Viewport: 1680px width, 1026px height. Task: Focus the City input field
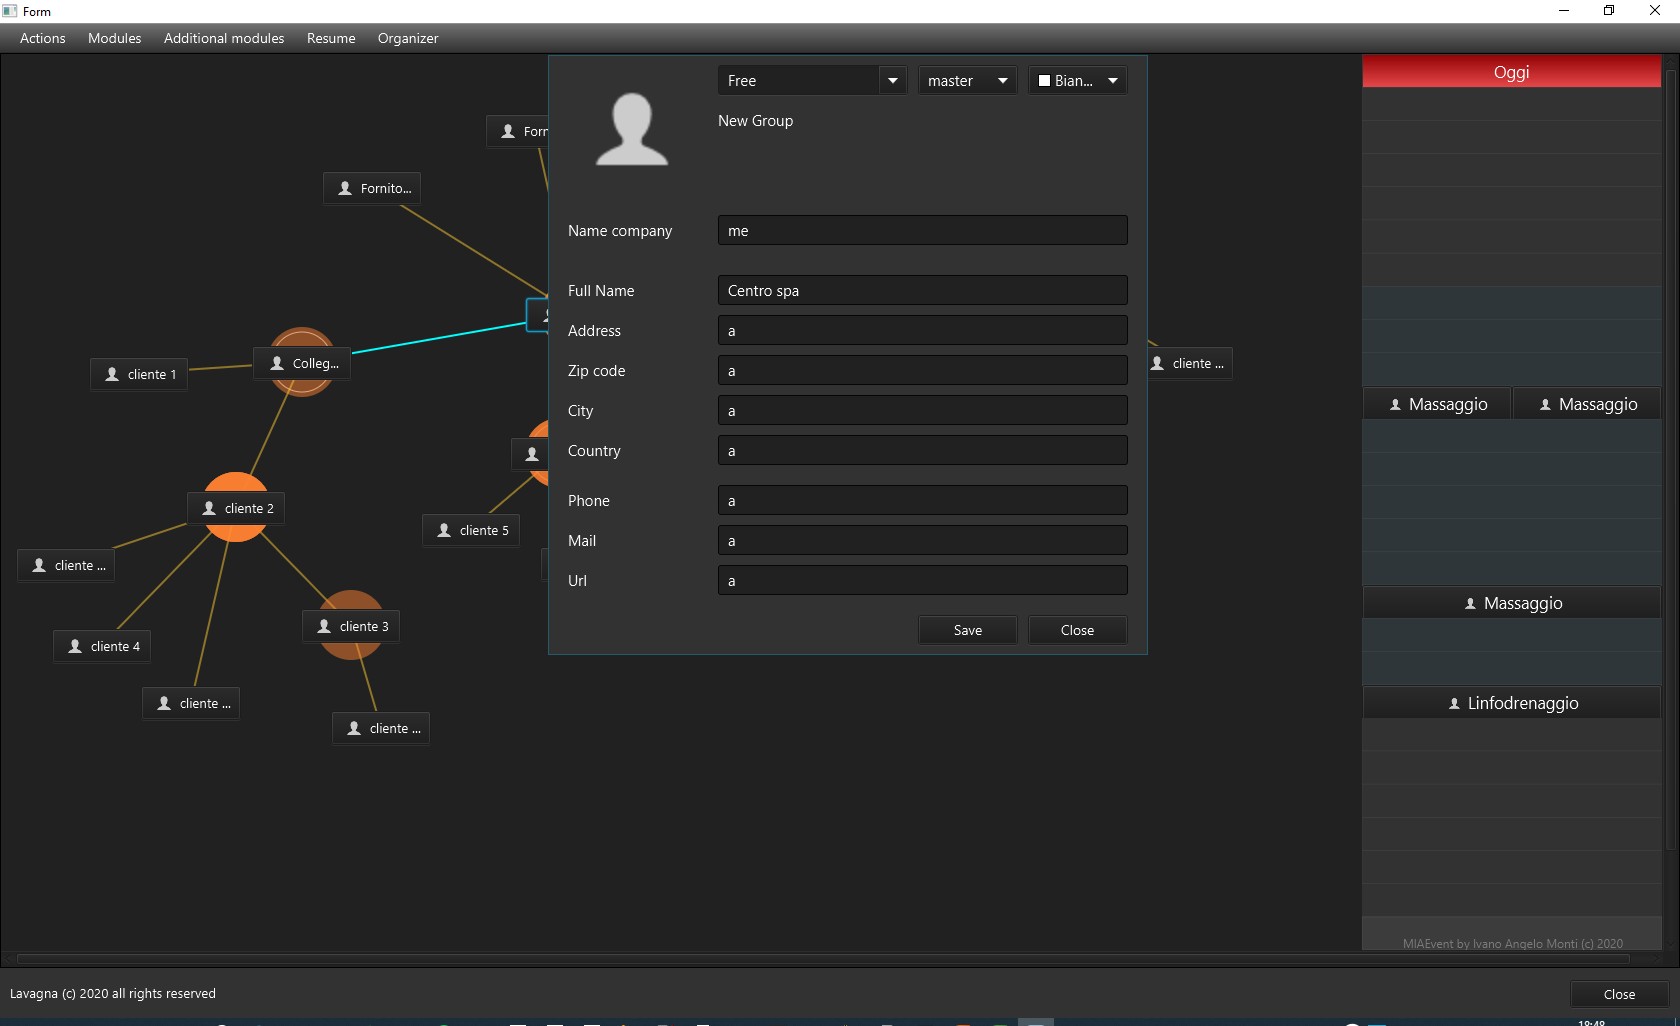(x=923, y=410)
